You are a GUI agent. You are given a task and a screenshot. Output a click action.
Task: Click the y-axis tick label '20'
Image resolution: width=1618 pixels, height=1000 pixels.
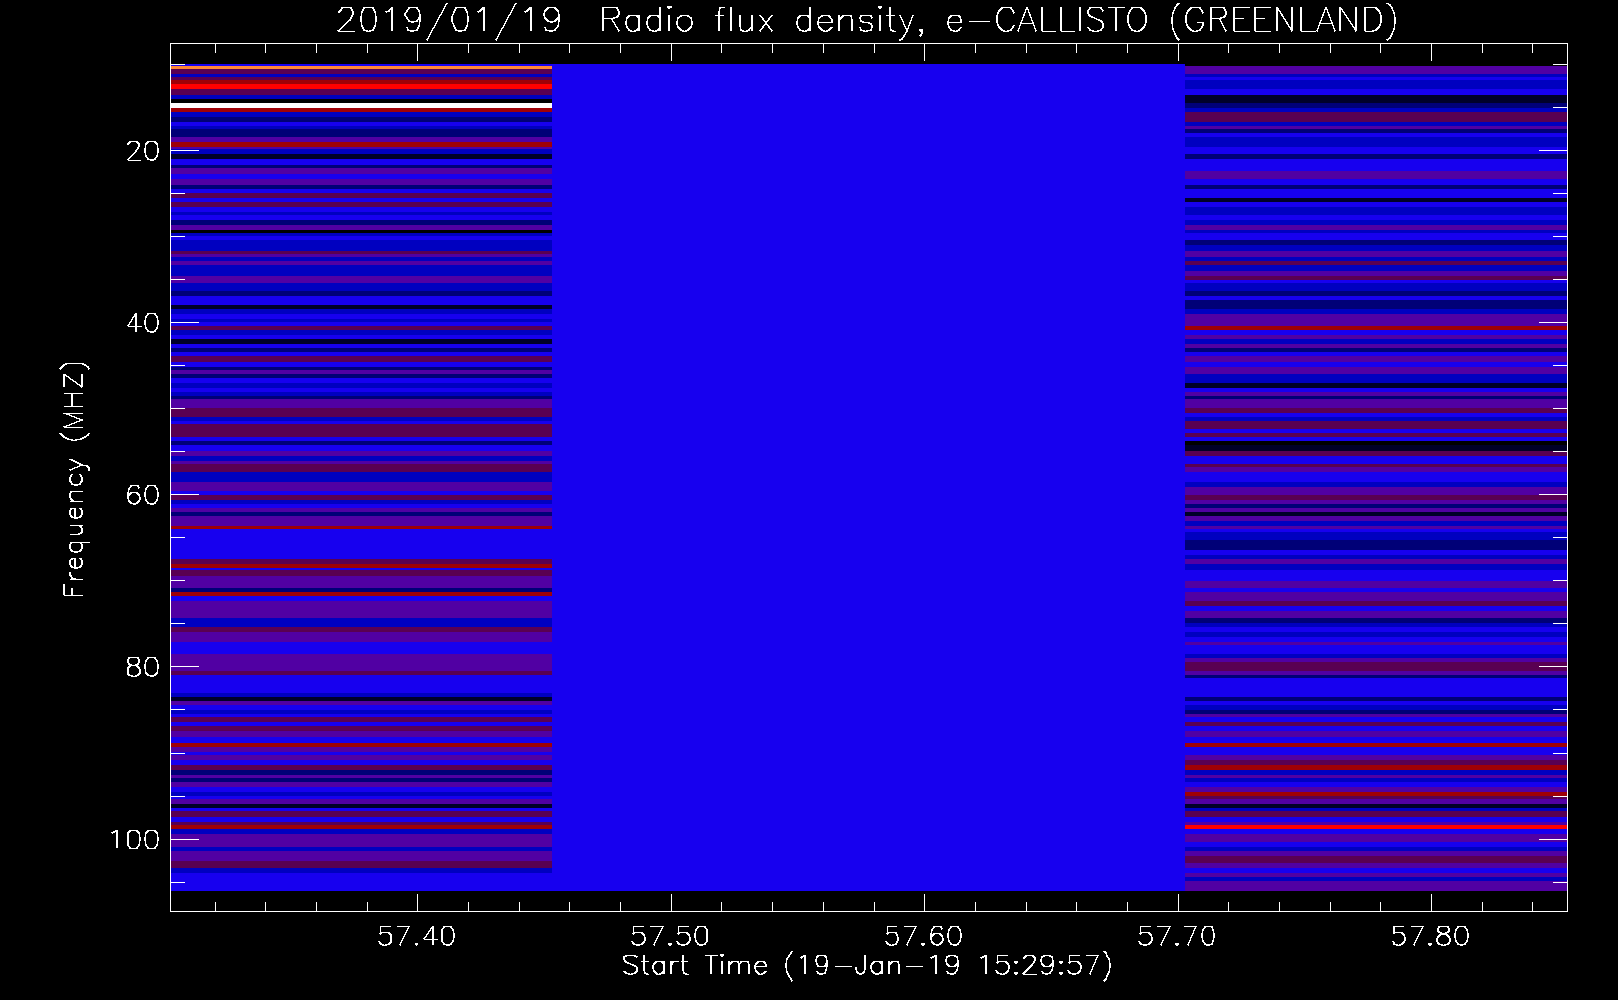(x=144, y=152)
